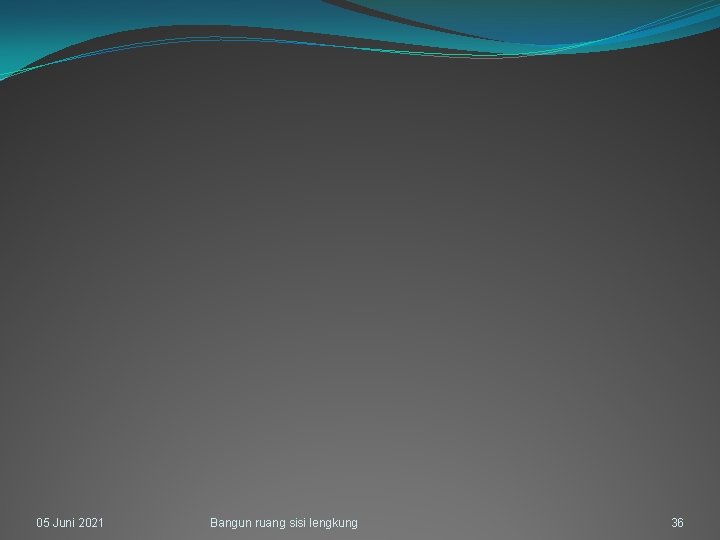The width and height of the screenshot is (720, 540).
Task: Select the word Juni in date
Action: (x=63, y=523)
